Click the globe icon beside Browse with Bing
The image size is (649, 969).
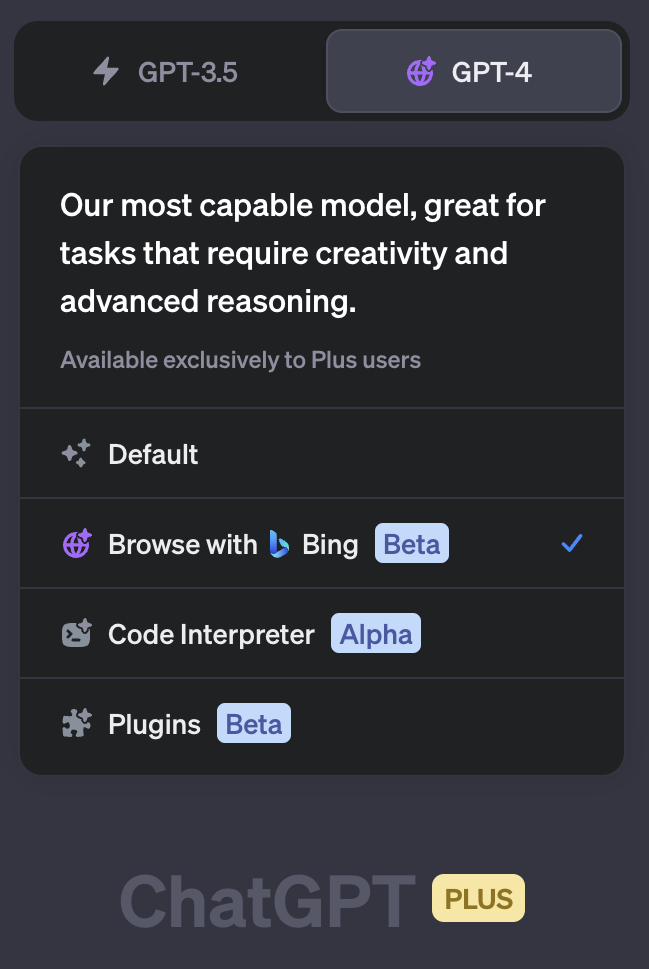point(75,543)
